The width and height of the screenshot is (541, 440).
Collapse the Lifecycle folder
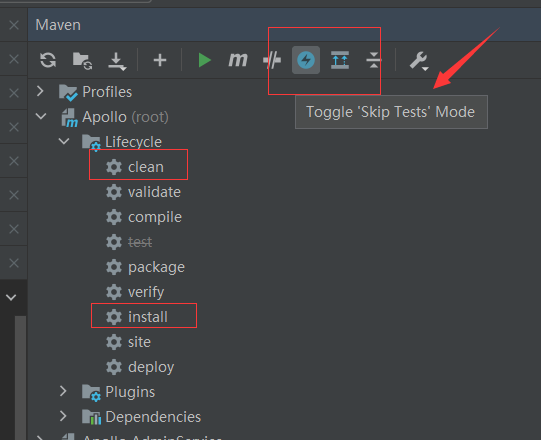pos(64,141)
